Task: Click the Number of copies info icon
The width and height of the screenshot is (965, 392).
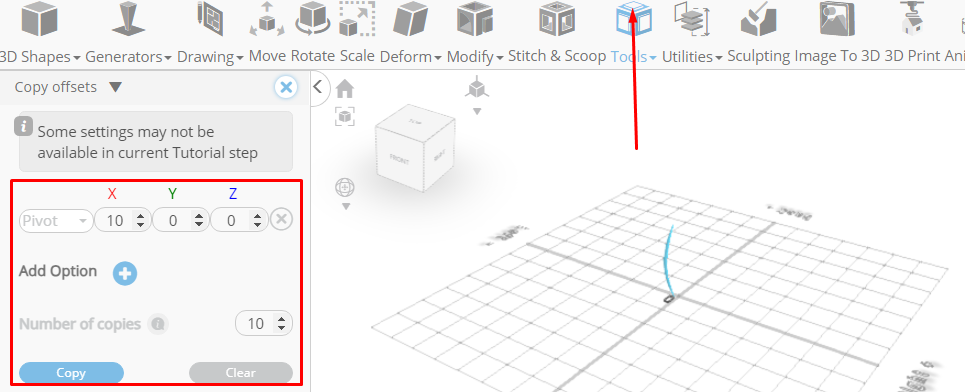Action: 158,324
